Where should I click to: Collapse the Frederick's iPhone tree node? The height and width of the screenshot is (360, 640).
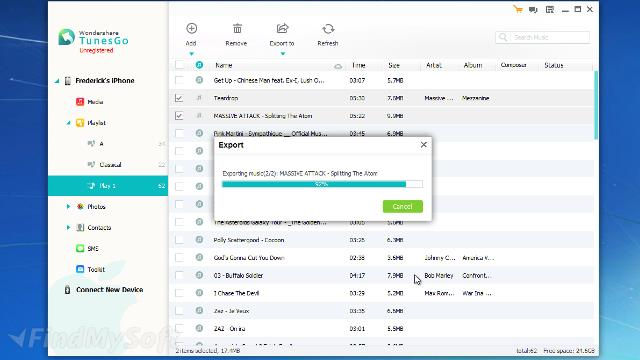[x=57, y=81]
